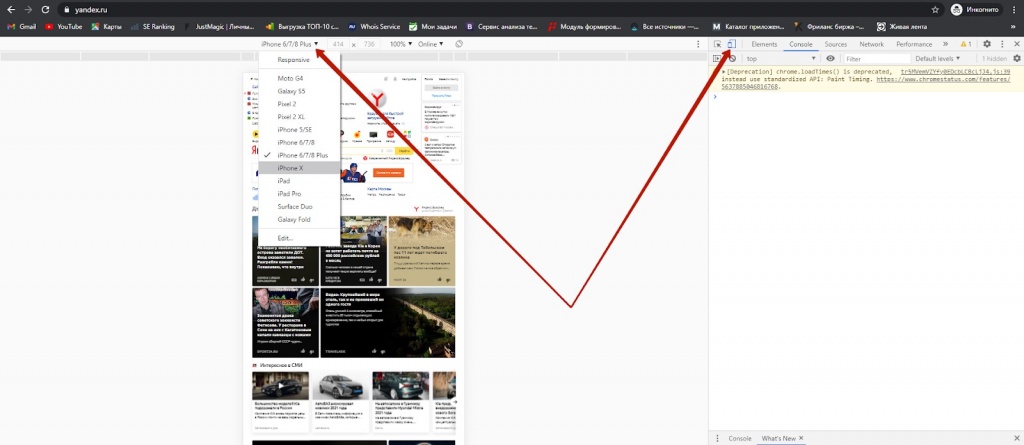Switch to the Sources tab
The image size is (1024, 445).
(835, 44)
